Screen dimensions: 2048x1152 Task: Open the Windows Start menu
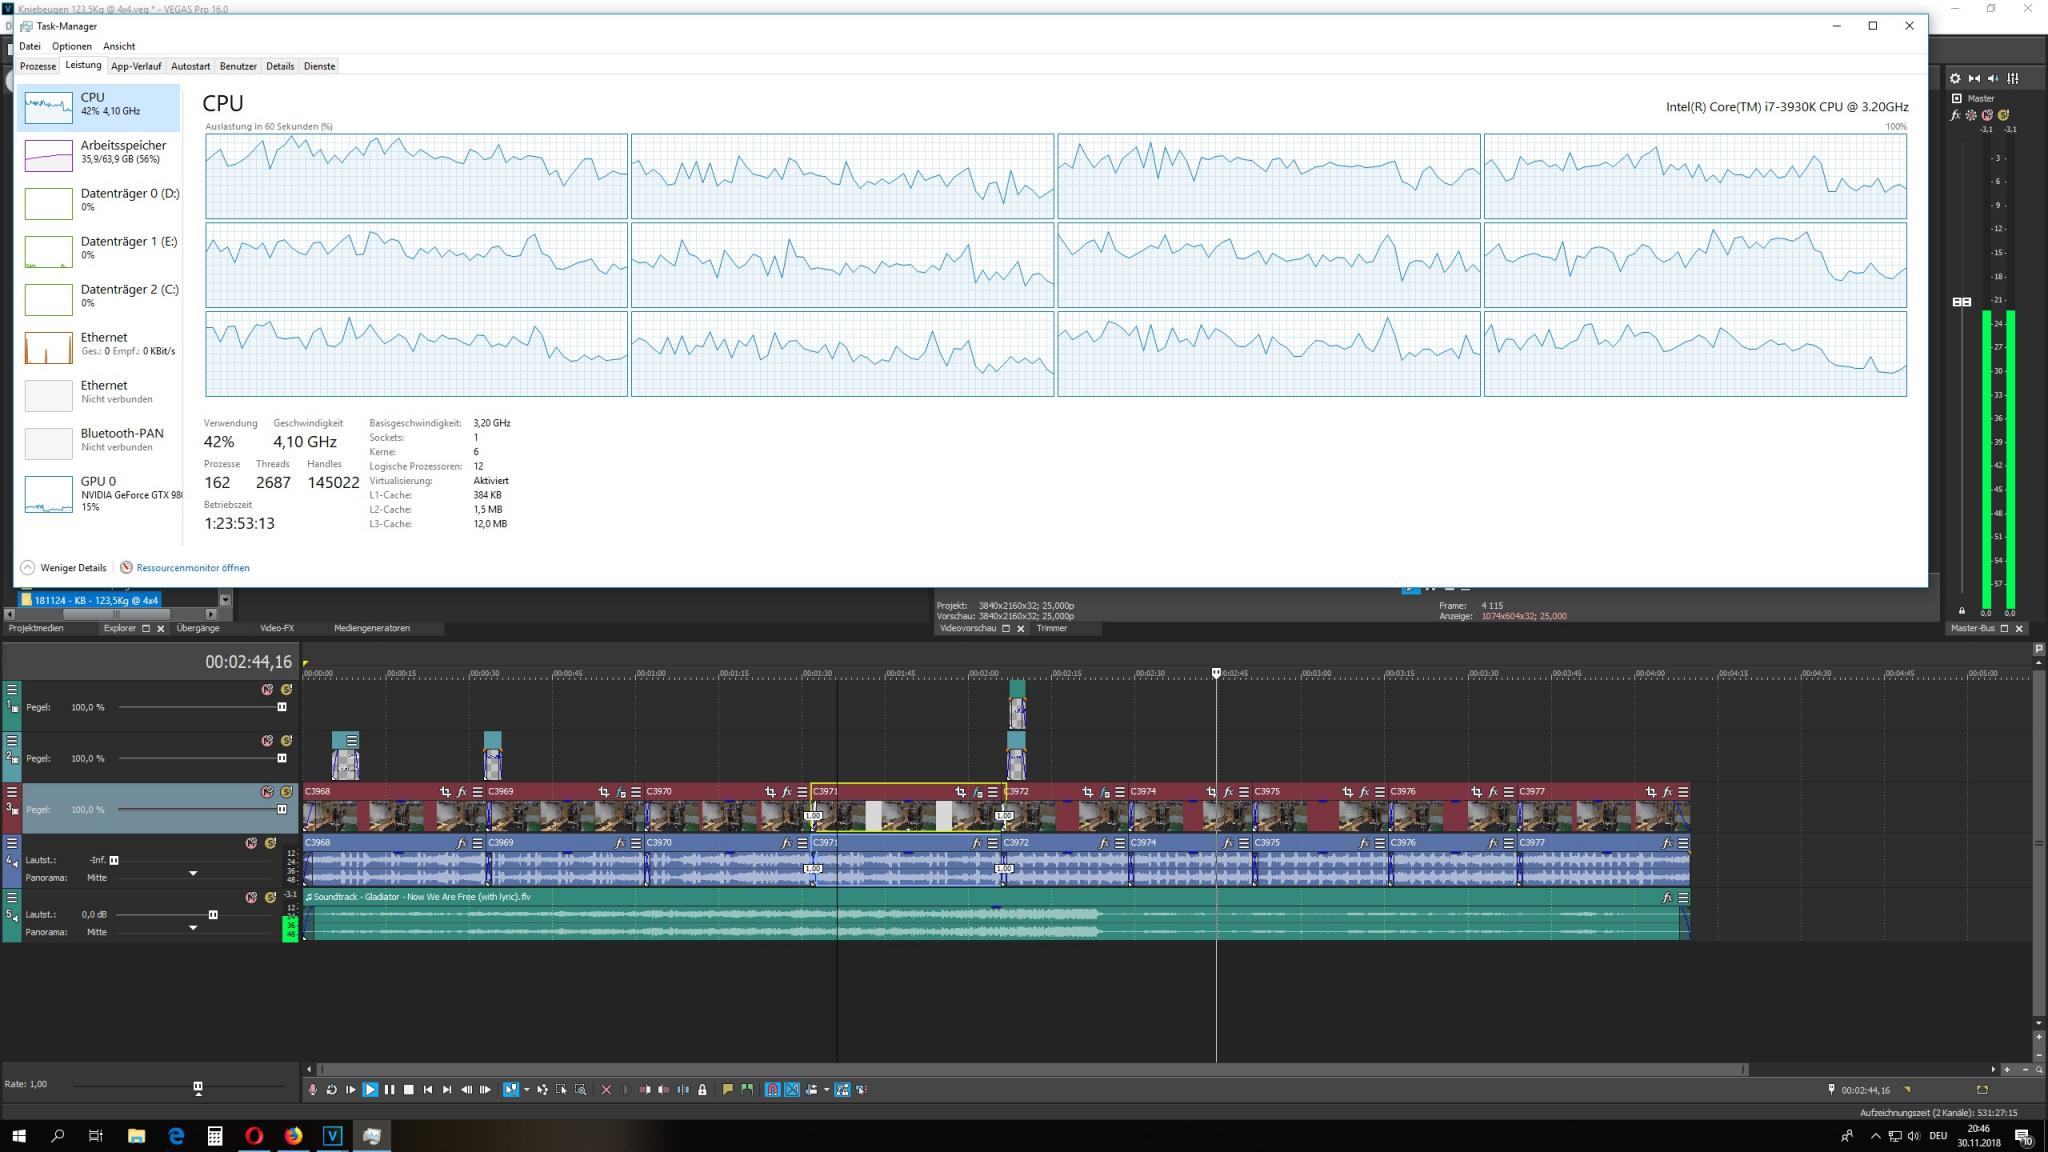point(18,1135)
